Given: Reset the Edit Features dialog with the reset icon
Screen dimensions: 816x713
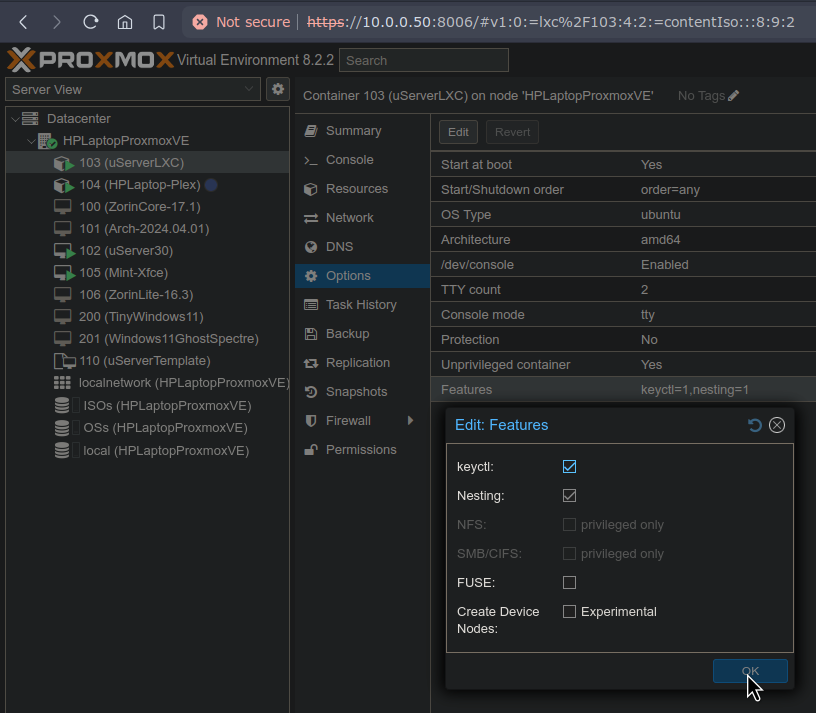Looking at the screenshot, I should pyautogui.click(x=755, y=425).
